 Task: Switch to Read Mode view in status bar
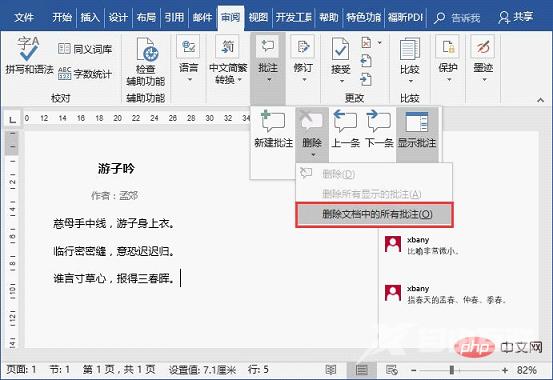click(330, 370)
